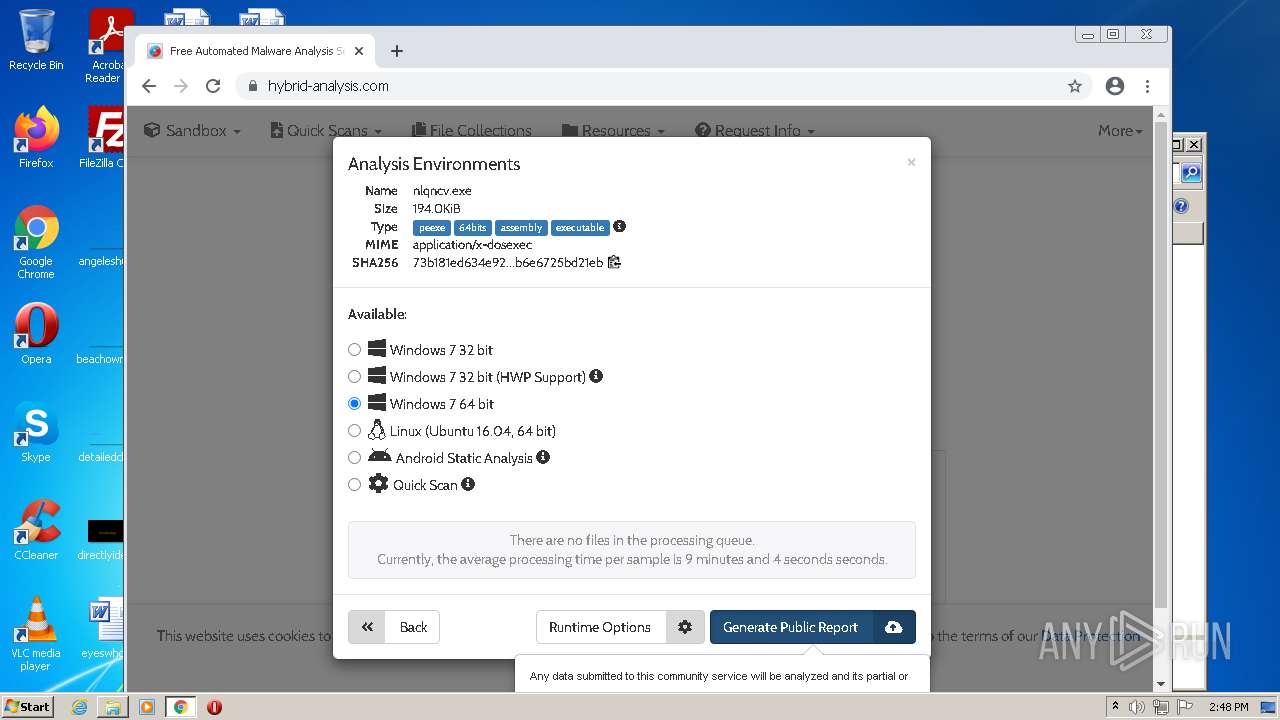Click the CCleaner desktop icon
1280x720 pixels.
[x=36, y=530]
